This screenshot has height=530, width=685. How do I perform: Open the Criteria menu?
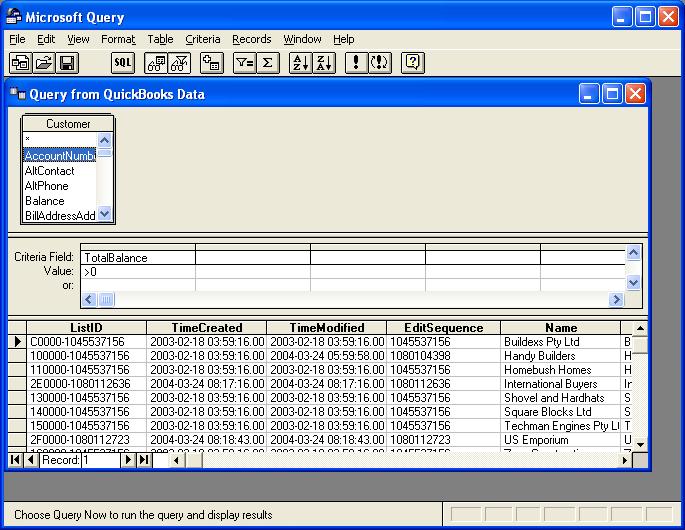coord(203,39)
